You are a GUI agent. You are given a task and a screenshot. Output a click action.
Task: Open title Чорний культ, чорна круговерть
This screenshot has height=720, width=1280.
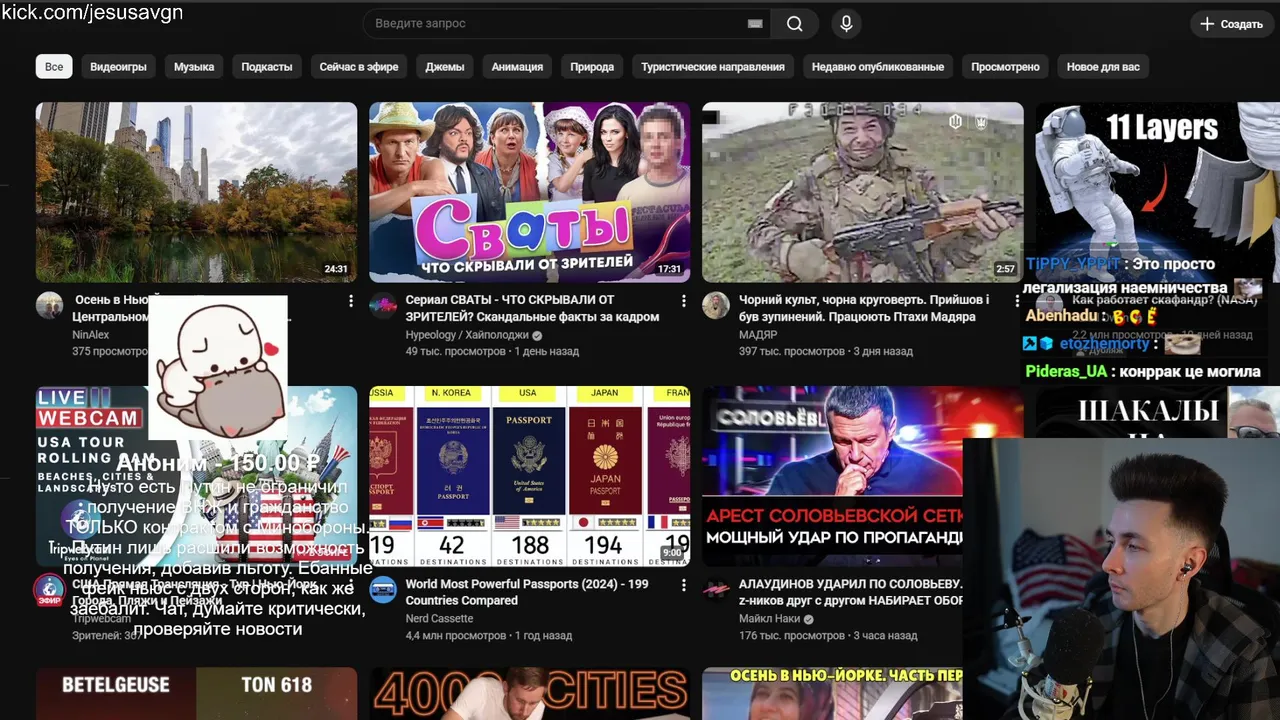point(864,308)
